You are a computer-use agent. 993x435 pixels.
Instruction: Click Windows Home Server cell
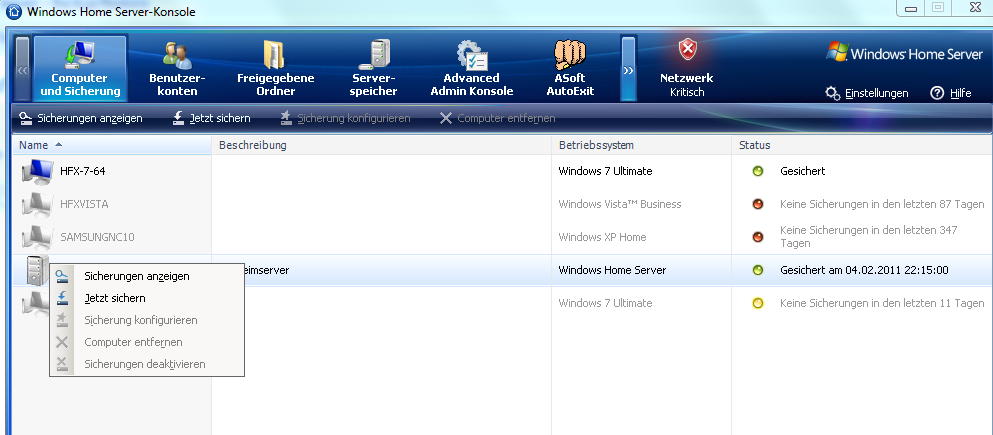coord(612,270)
